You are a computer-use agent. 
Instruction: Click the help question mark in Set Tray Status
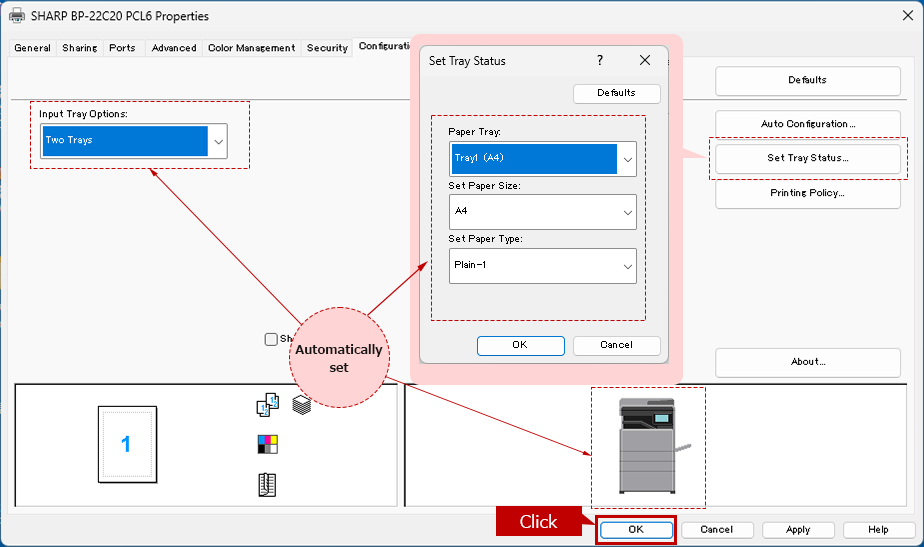600,60
